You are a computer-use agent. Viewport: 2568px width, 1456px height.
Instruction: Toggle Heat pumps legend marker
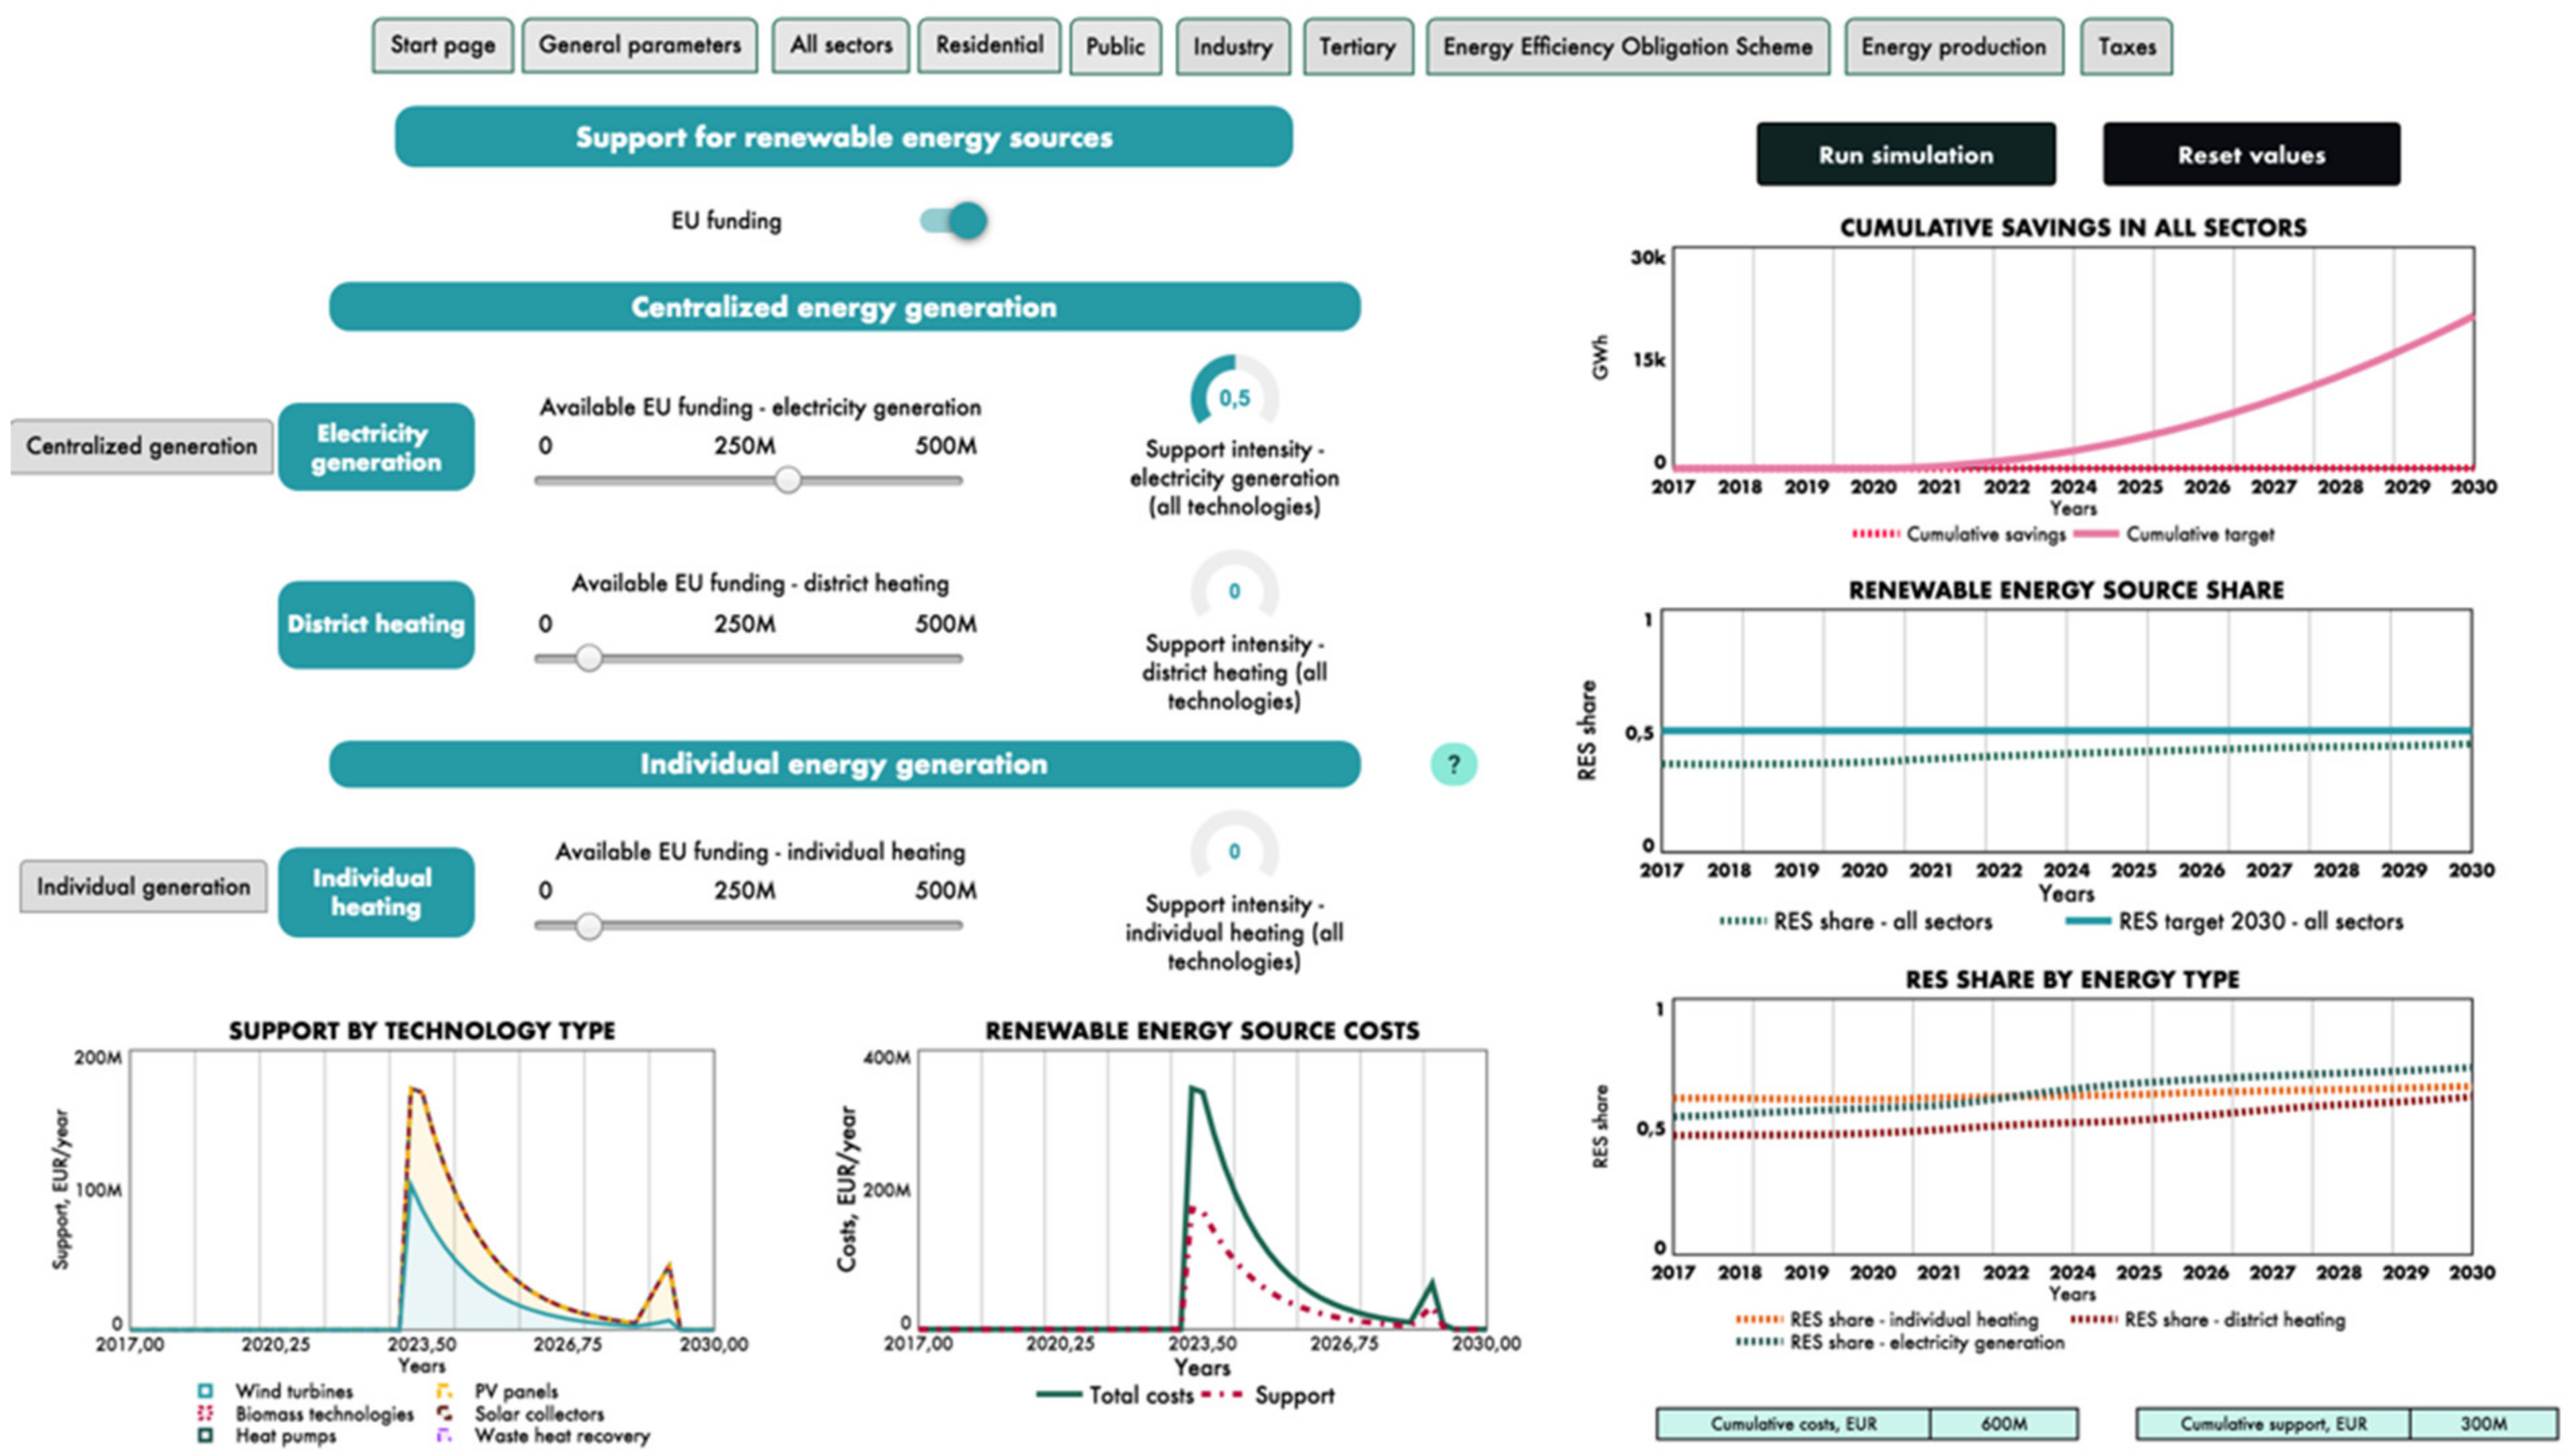(206, 1435)
